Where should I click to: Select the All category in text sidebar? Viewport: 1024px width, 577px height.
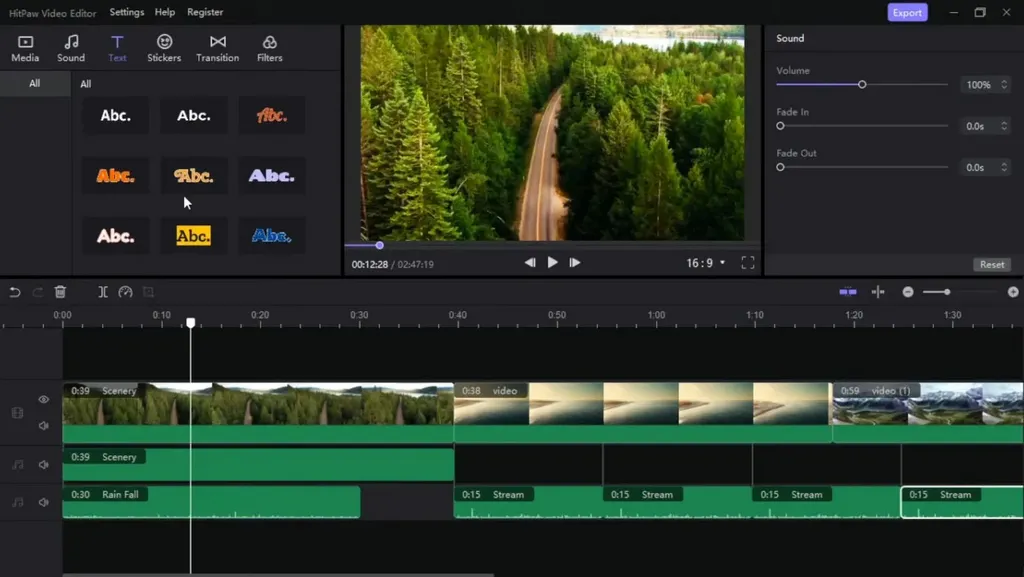35,84
